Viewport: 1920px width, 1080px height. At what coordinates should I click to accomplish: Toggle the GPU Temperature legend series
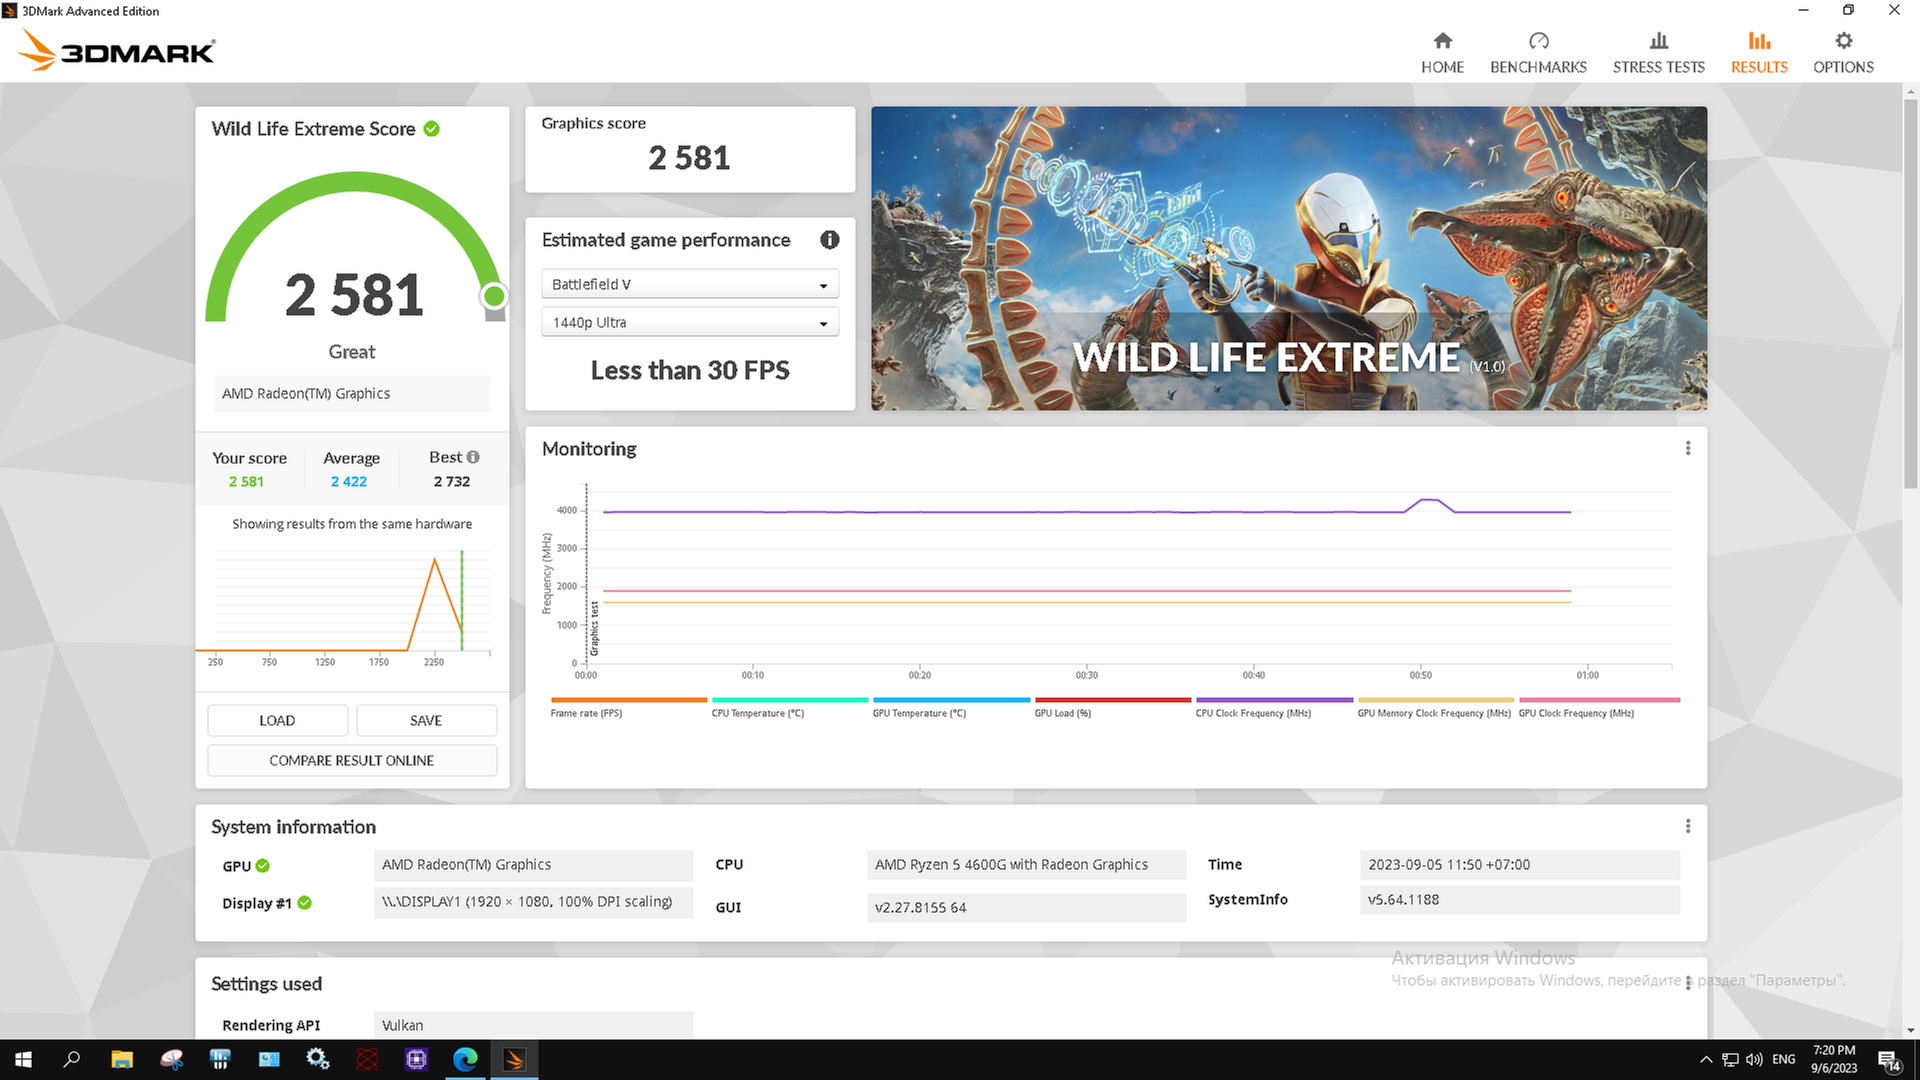(x=950, y=707)
